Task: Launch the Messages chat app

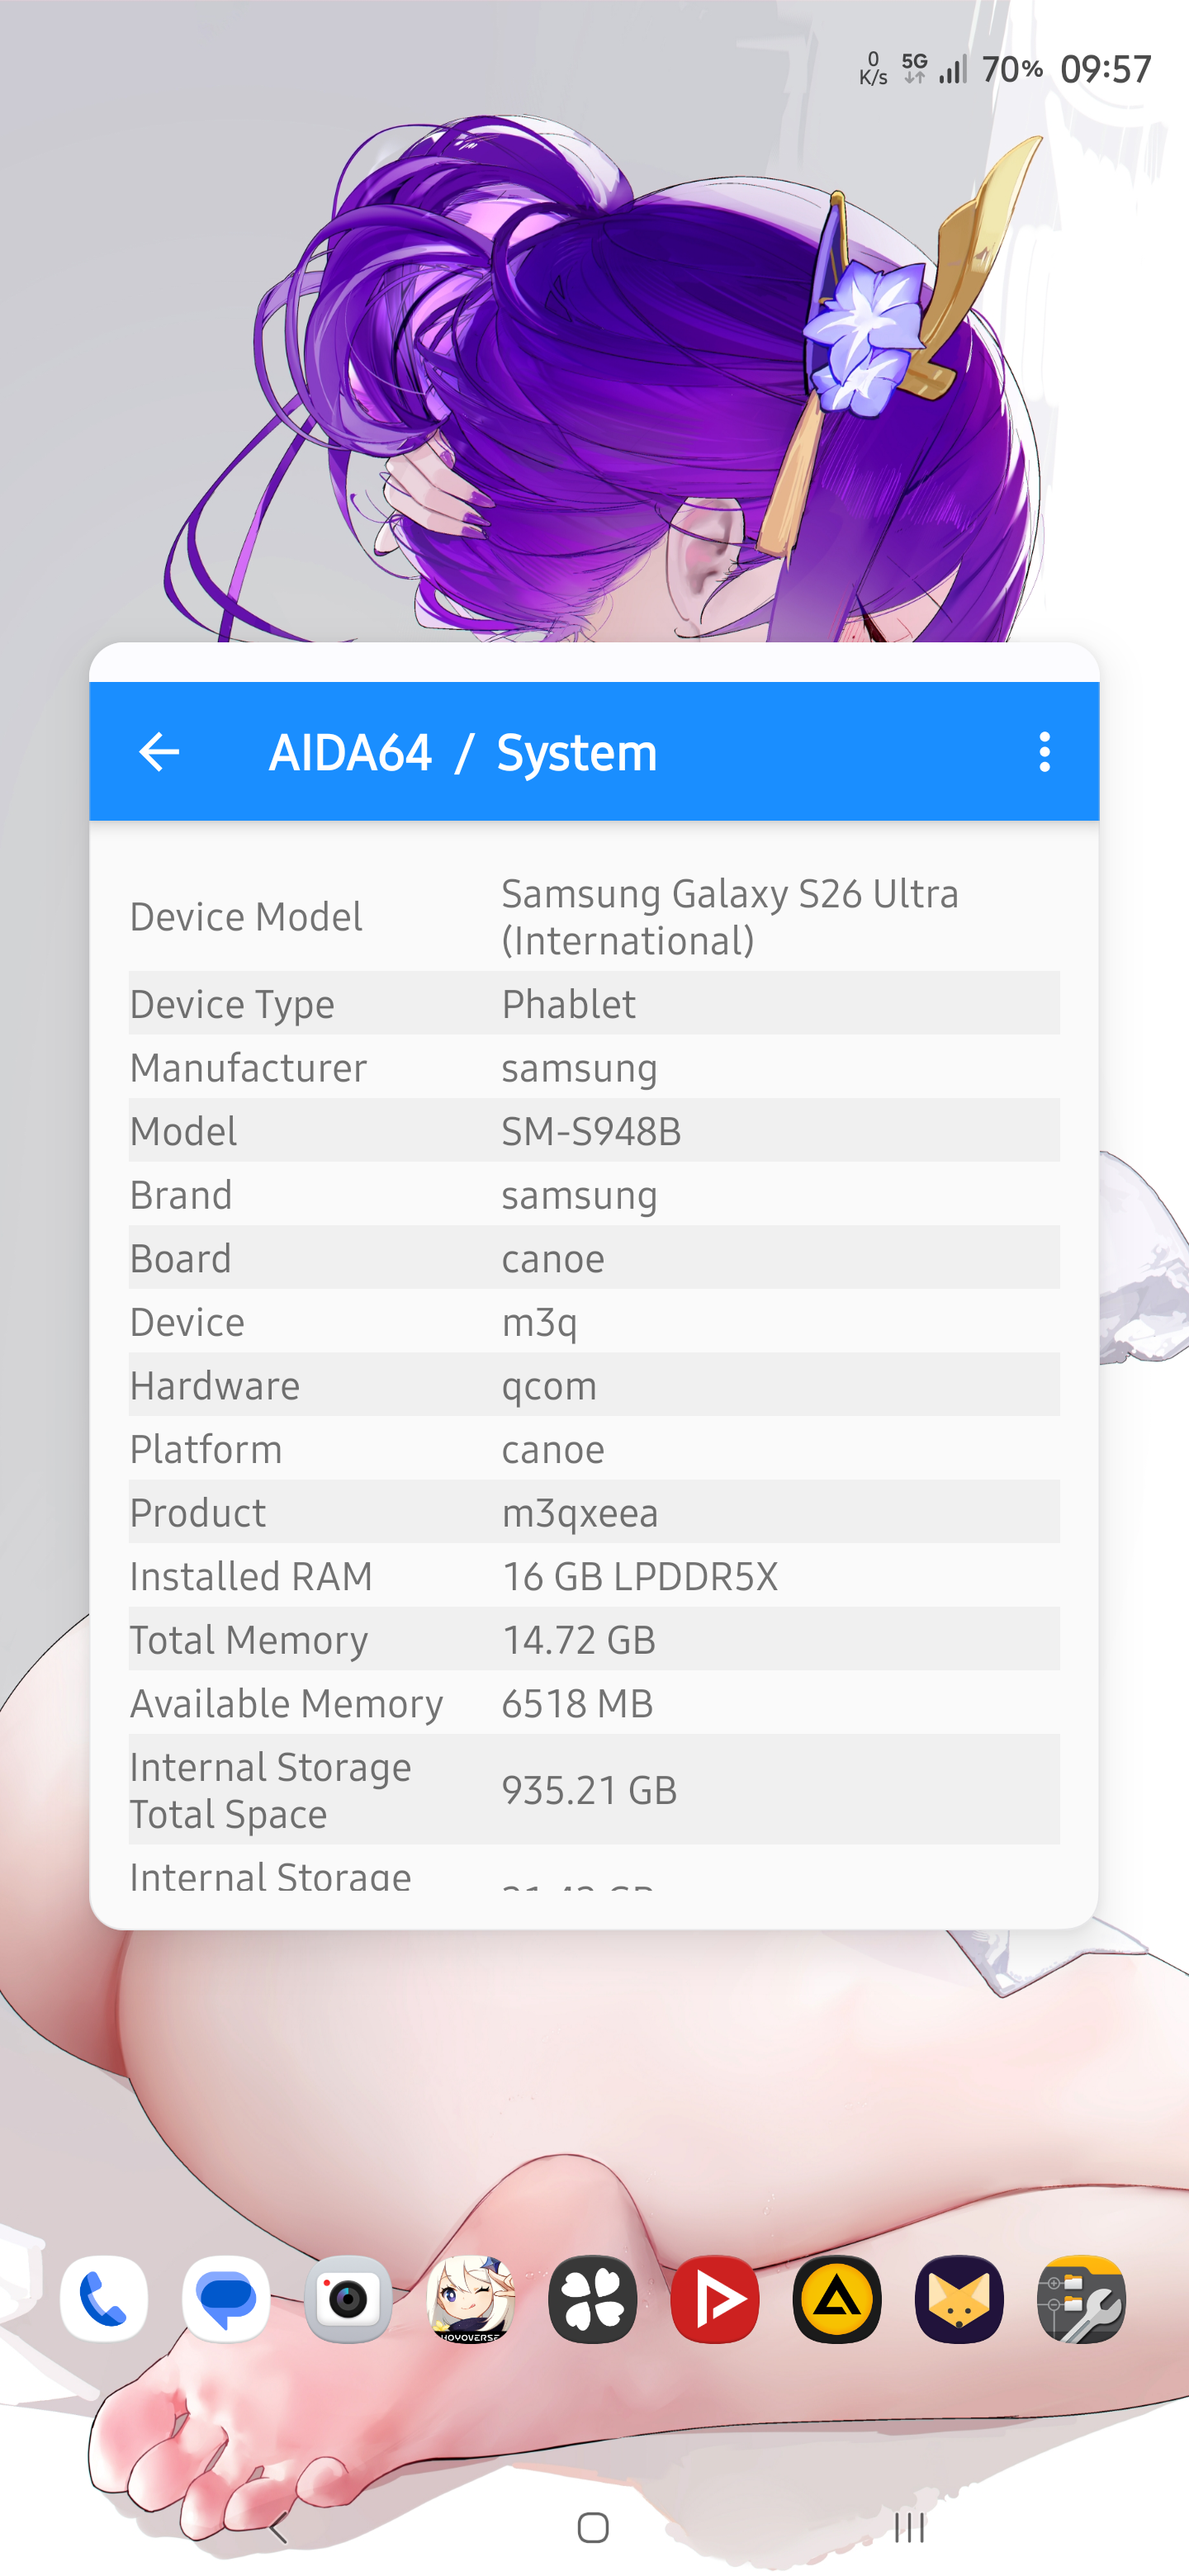Action: [x=226, y=2299]
